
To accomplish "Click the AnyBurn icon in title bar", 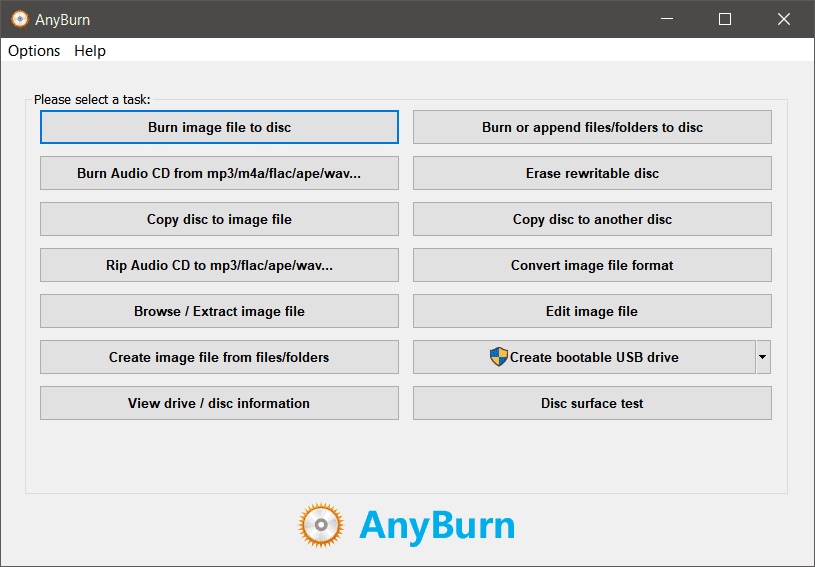I will tap(20, 19).
